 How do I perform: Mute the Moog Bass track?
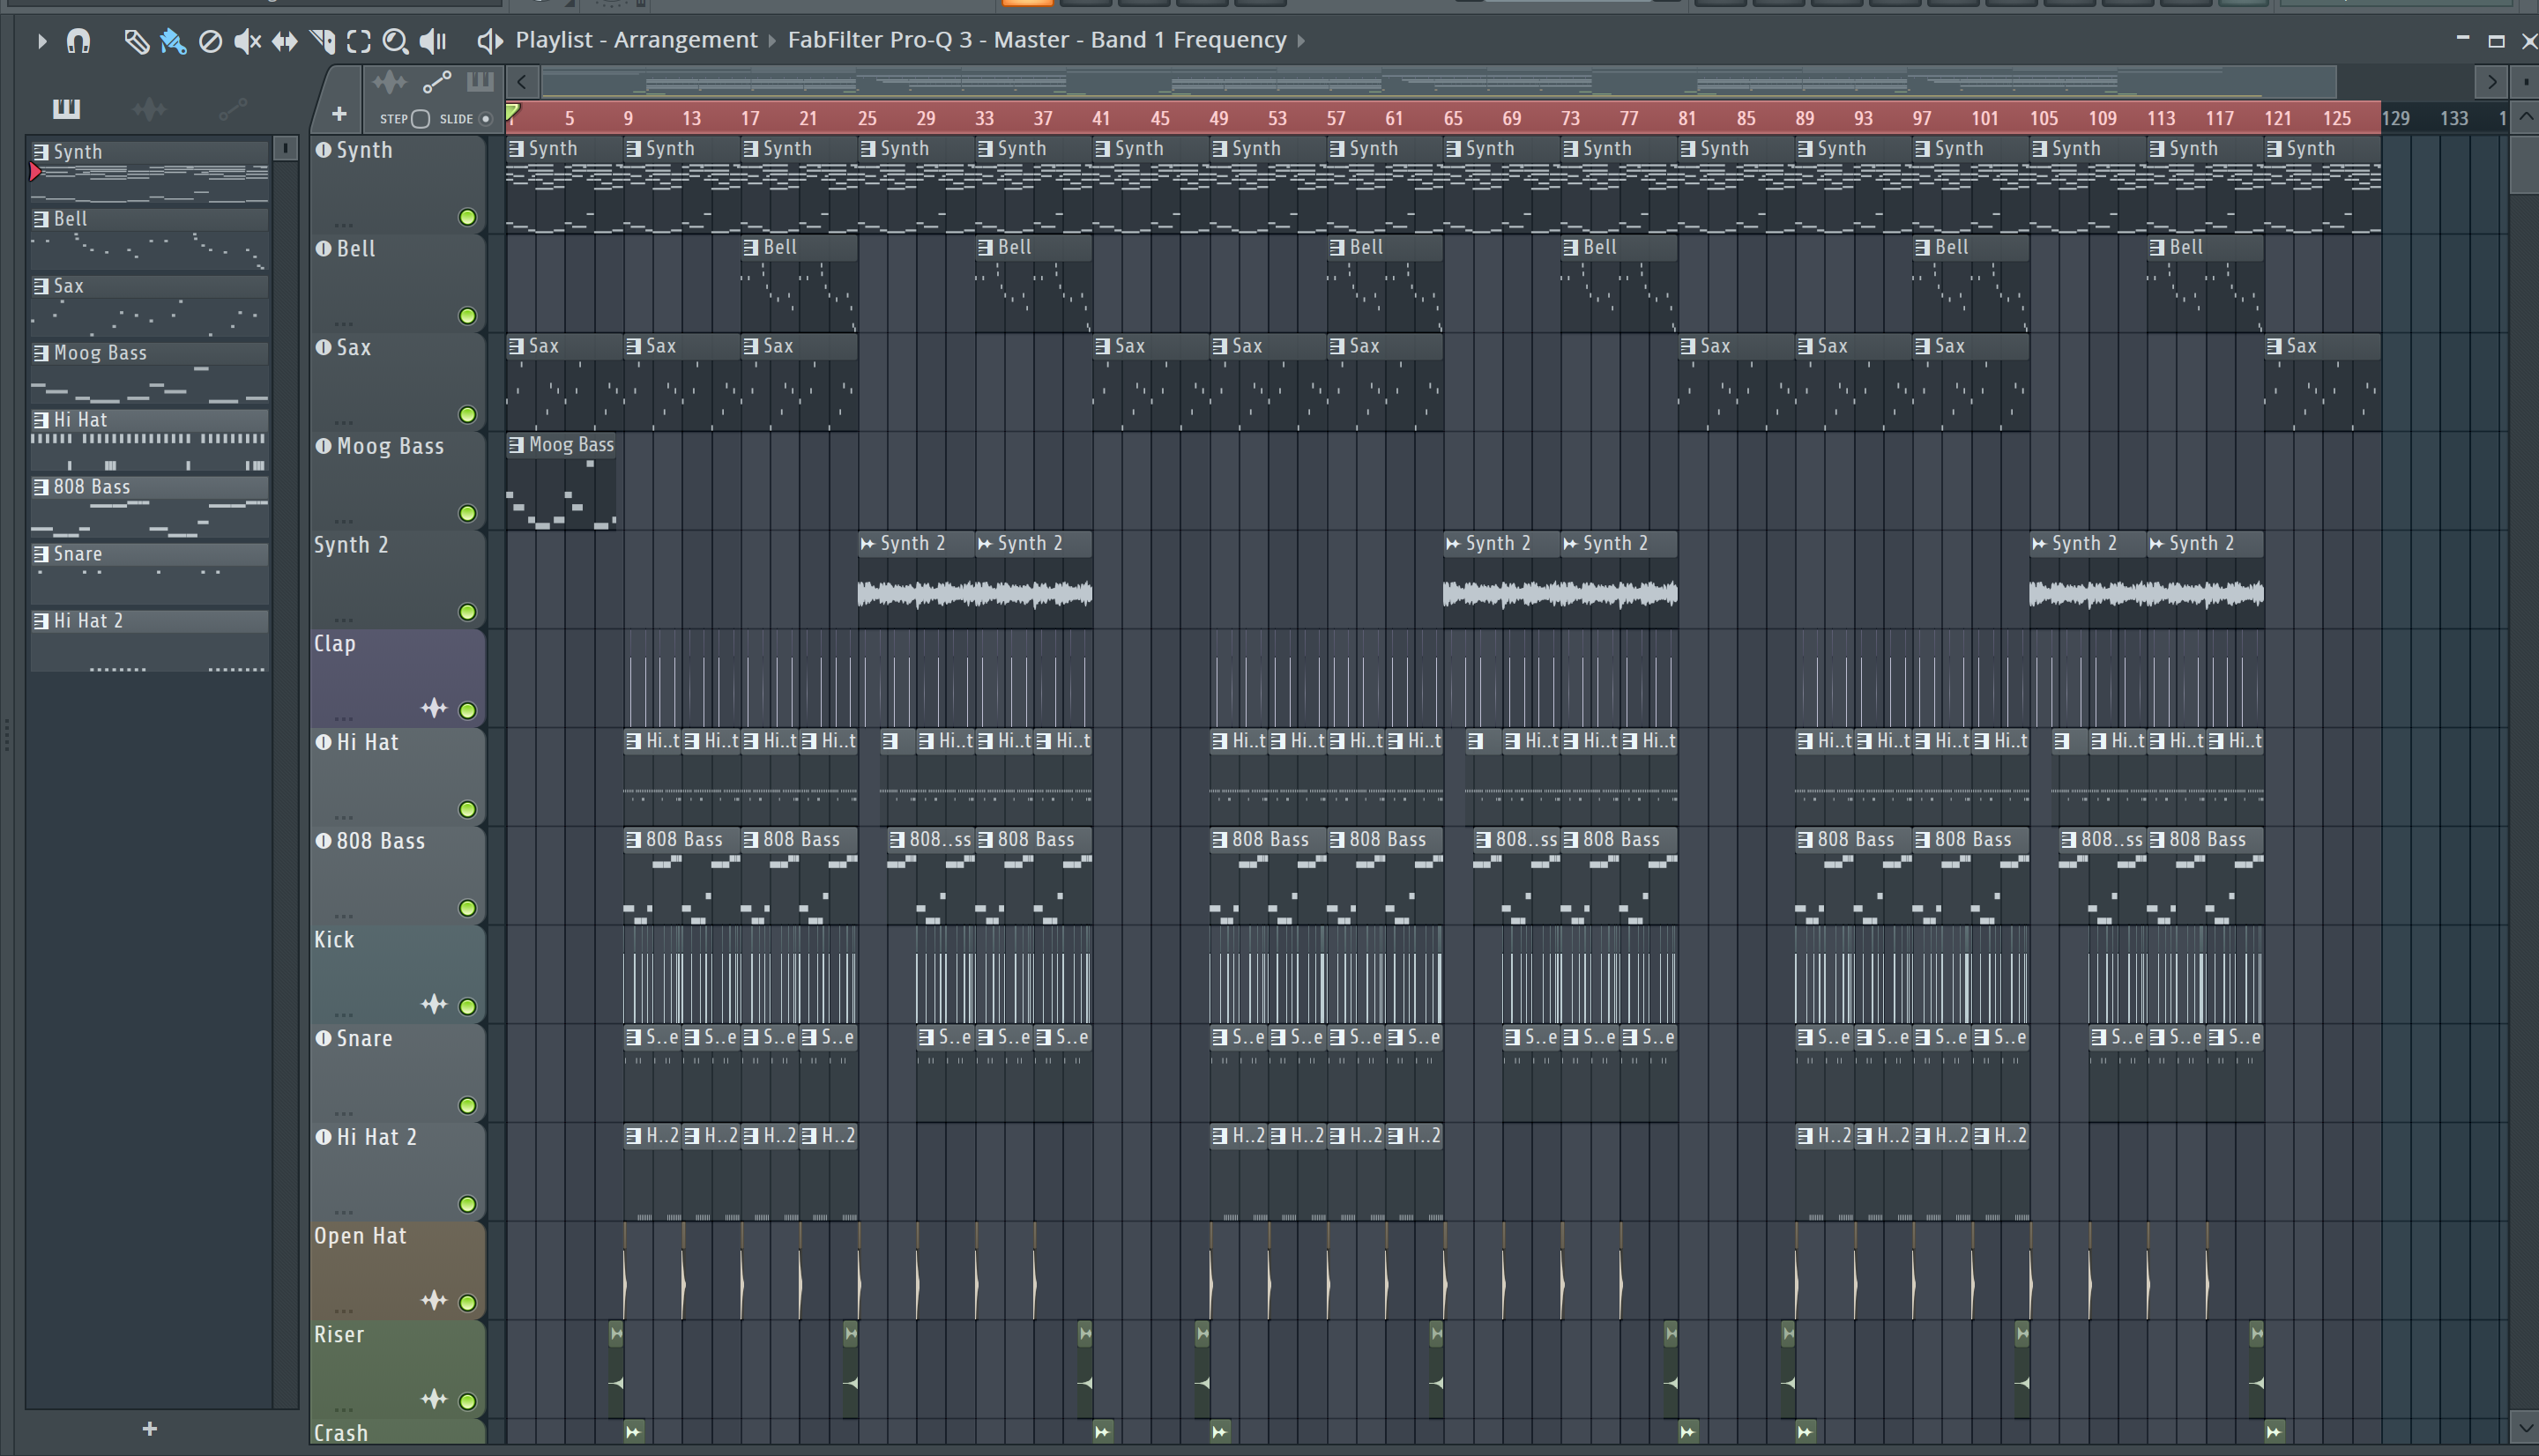coord(467,513)
